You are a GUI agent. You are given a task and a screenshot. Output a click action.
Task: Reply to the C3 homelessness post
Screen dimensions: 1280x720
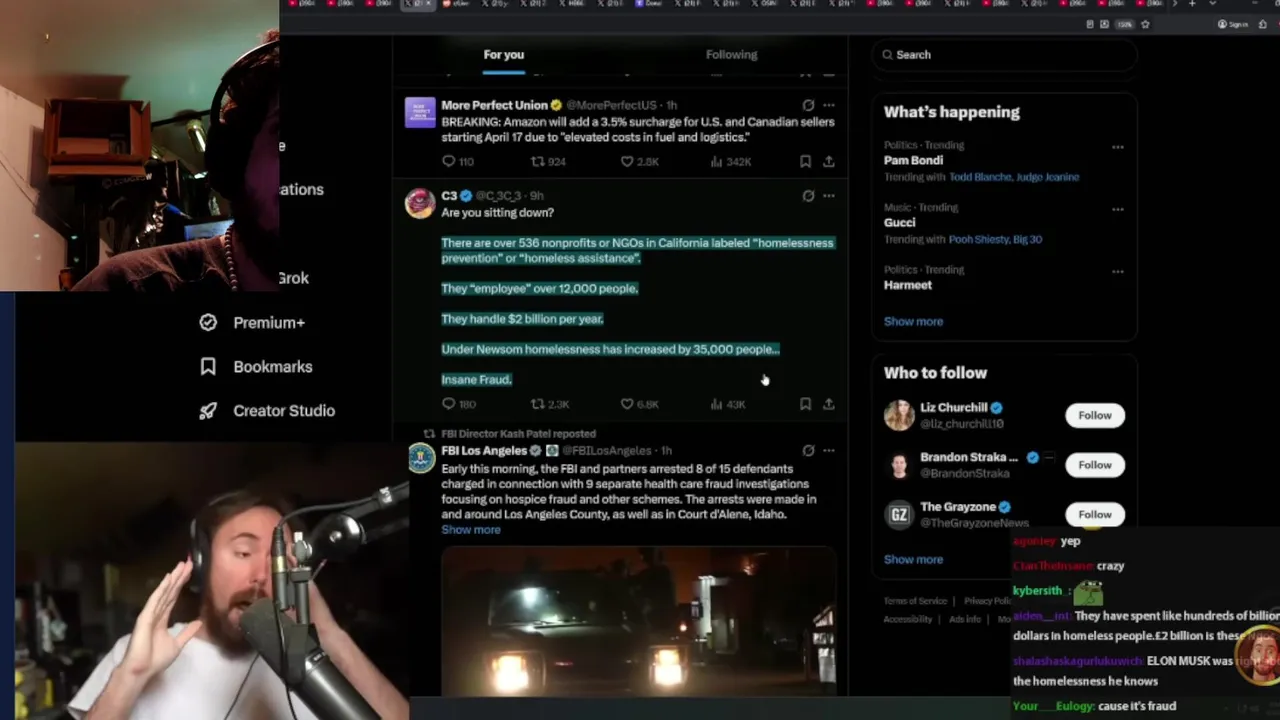(x=458, y=404)
